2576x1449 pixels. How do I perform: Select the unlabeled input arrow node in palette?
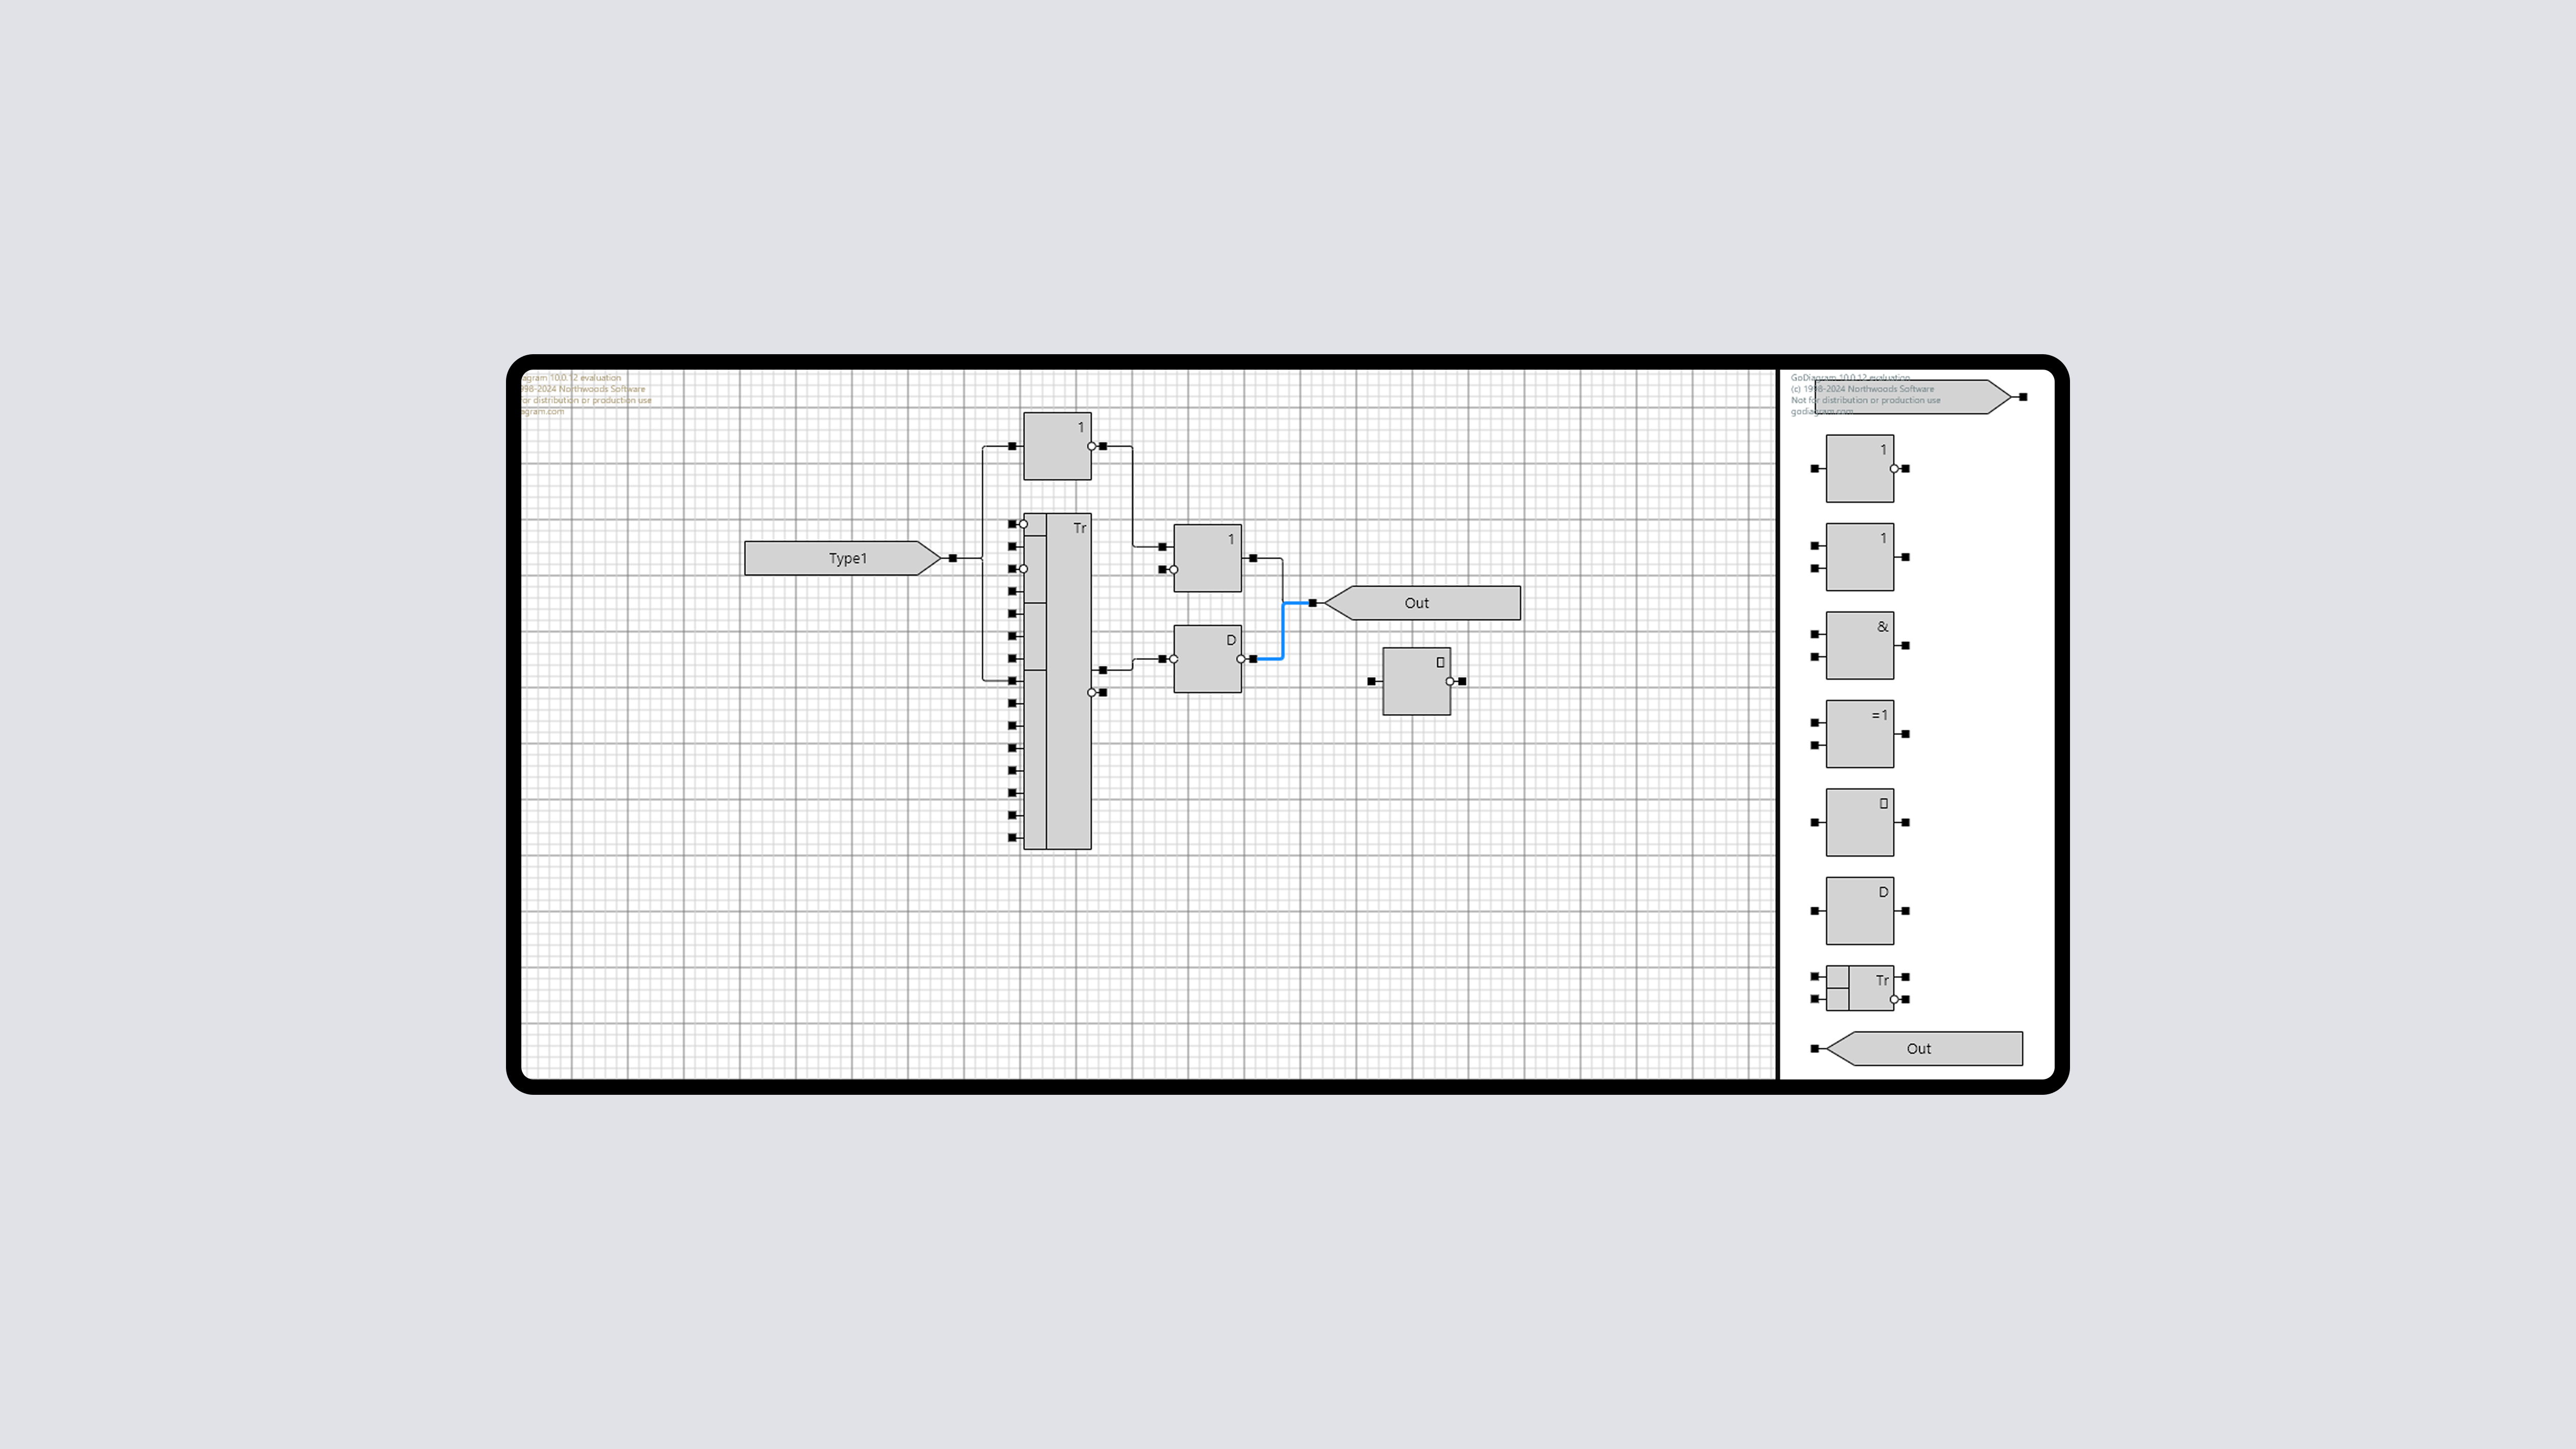click(1950, 397)
